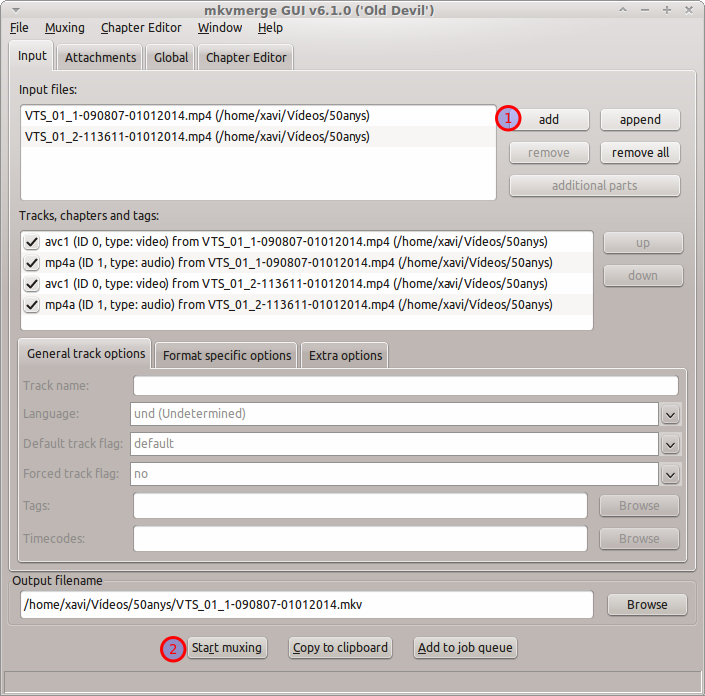This screenshot has height=696, width=705.
Task: Expand the Language dropdown
Action: coord(670,414)
